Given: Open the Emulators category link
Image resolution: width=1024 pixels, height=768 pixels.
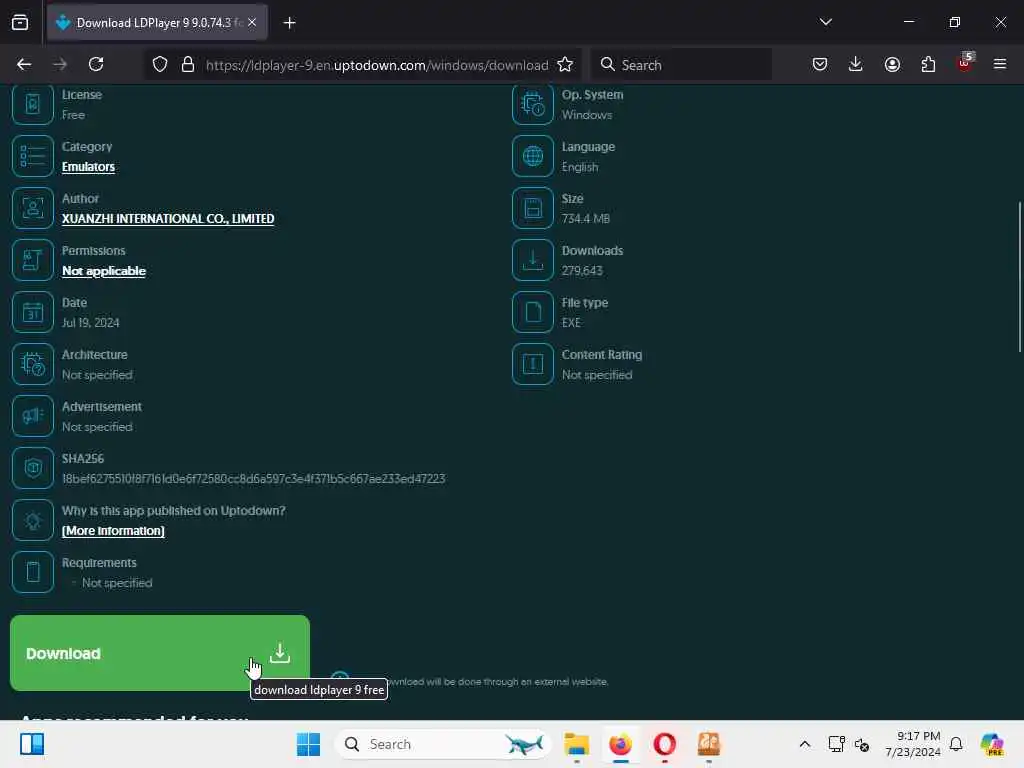Looking at the screenshot, I should 88,167.
